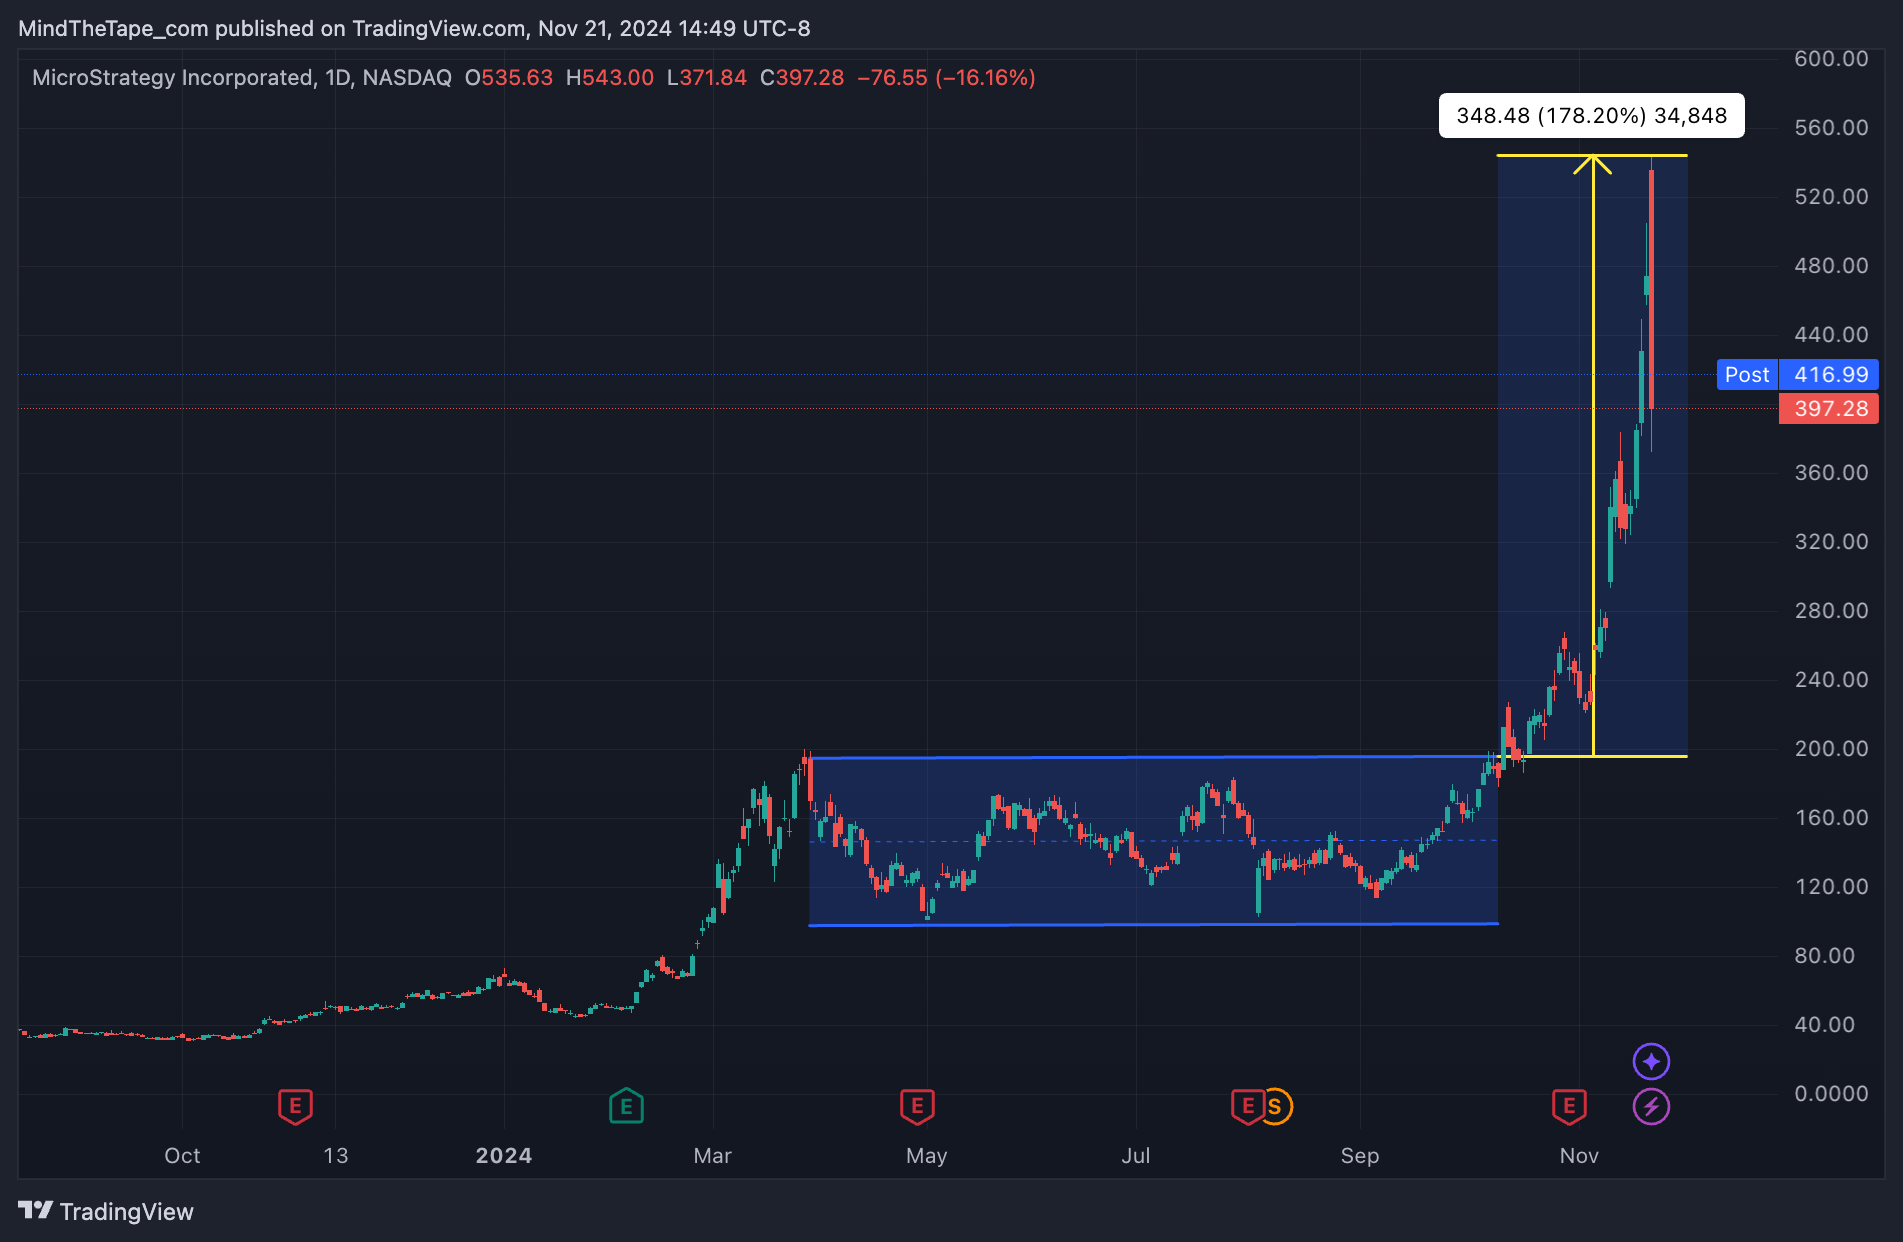Click the 200.00 price axis label
This screenshot has height=1242, width=1903.
click(x=1831, y=749)
